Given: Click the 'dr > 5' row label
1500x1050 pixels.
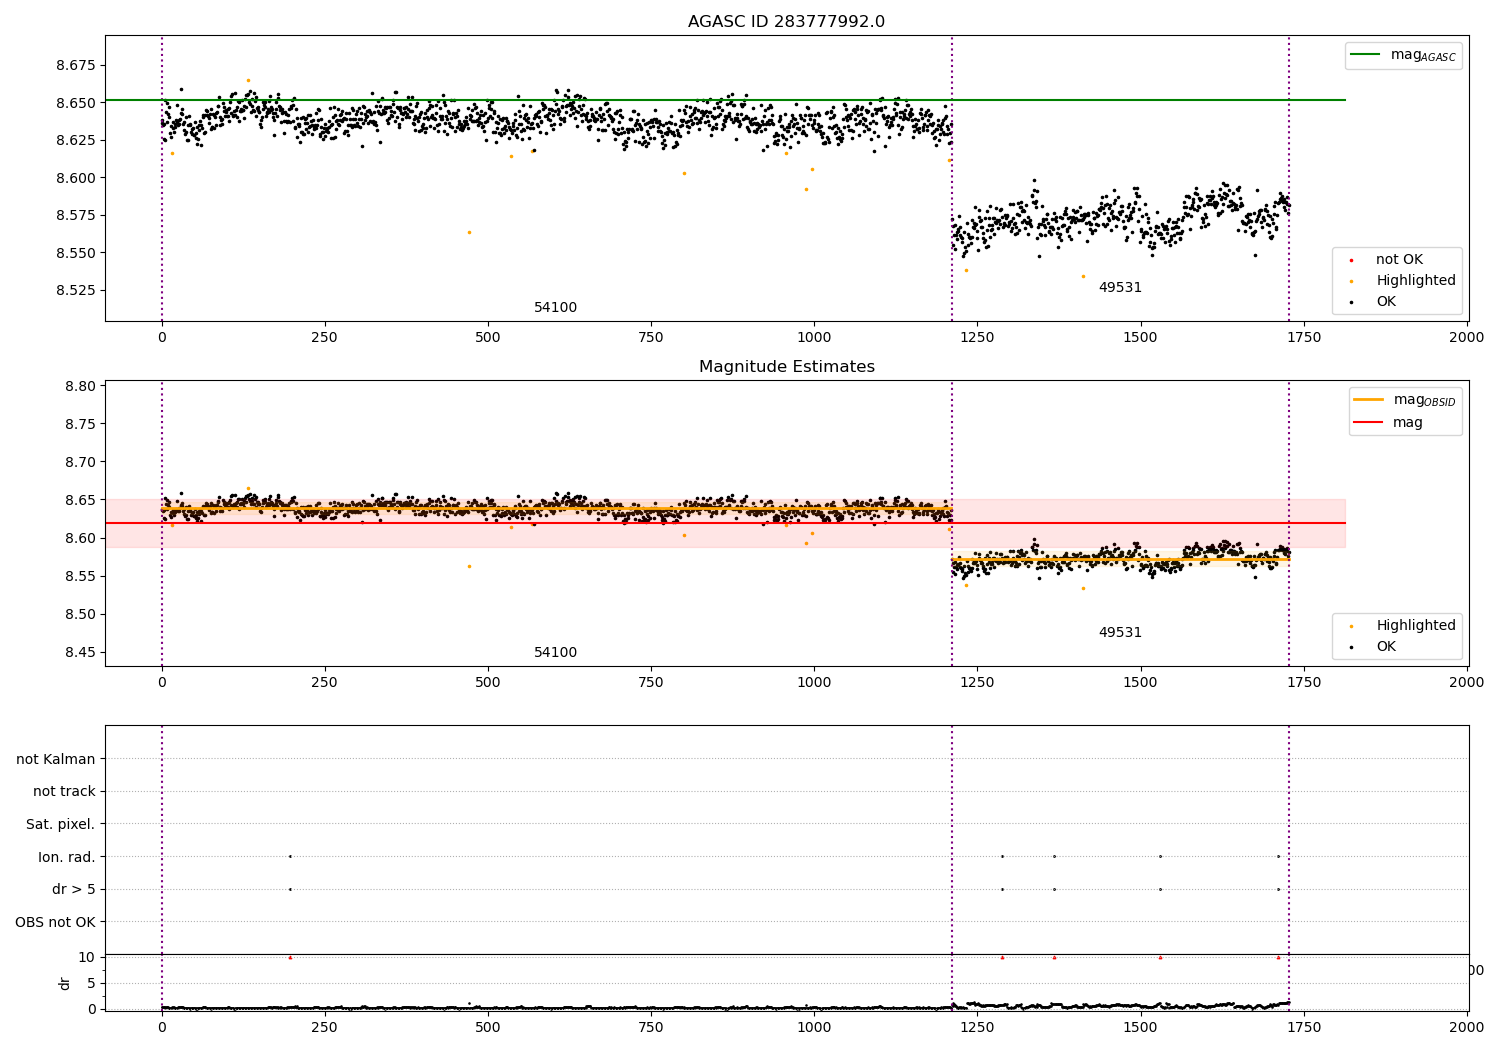Looking at the screenshot, I should click(x=74, y=889).
